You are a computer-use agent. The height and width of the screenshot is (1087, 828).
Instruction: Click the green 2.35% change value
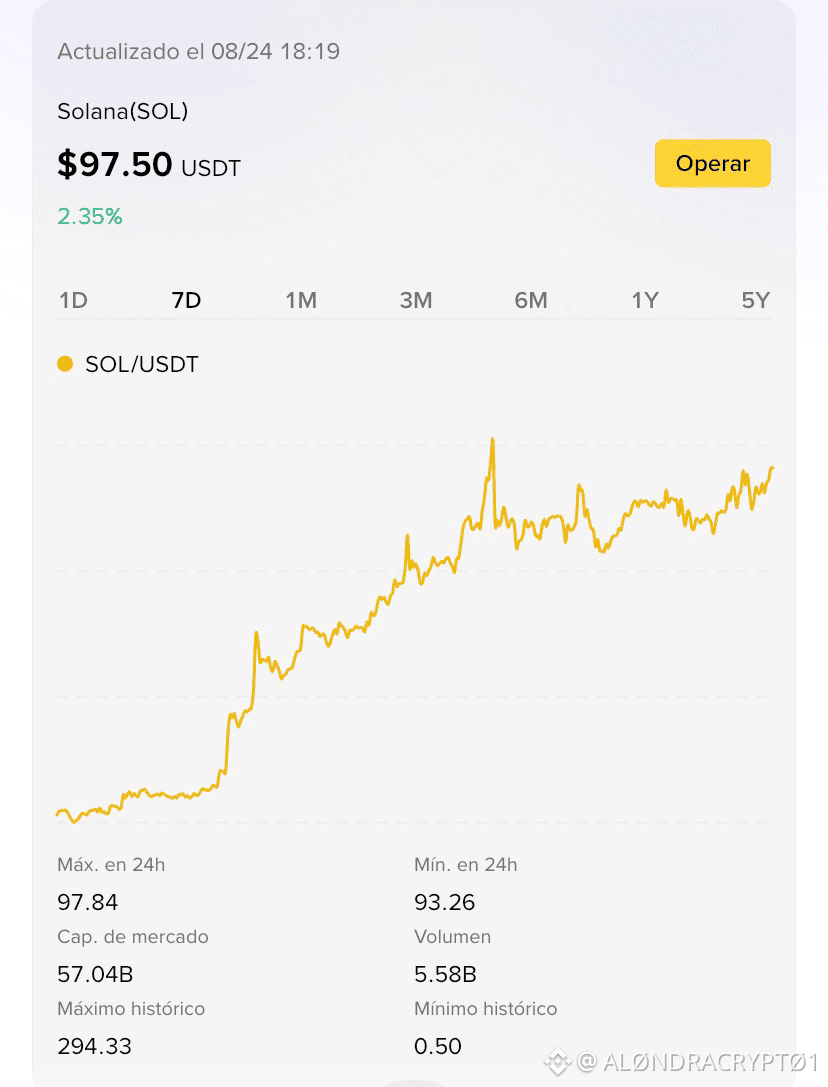click(x=89, y=216)
